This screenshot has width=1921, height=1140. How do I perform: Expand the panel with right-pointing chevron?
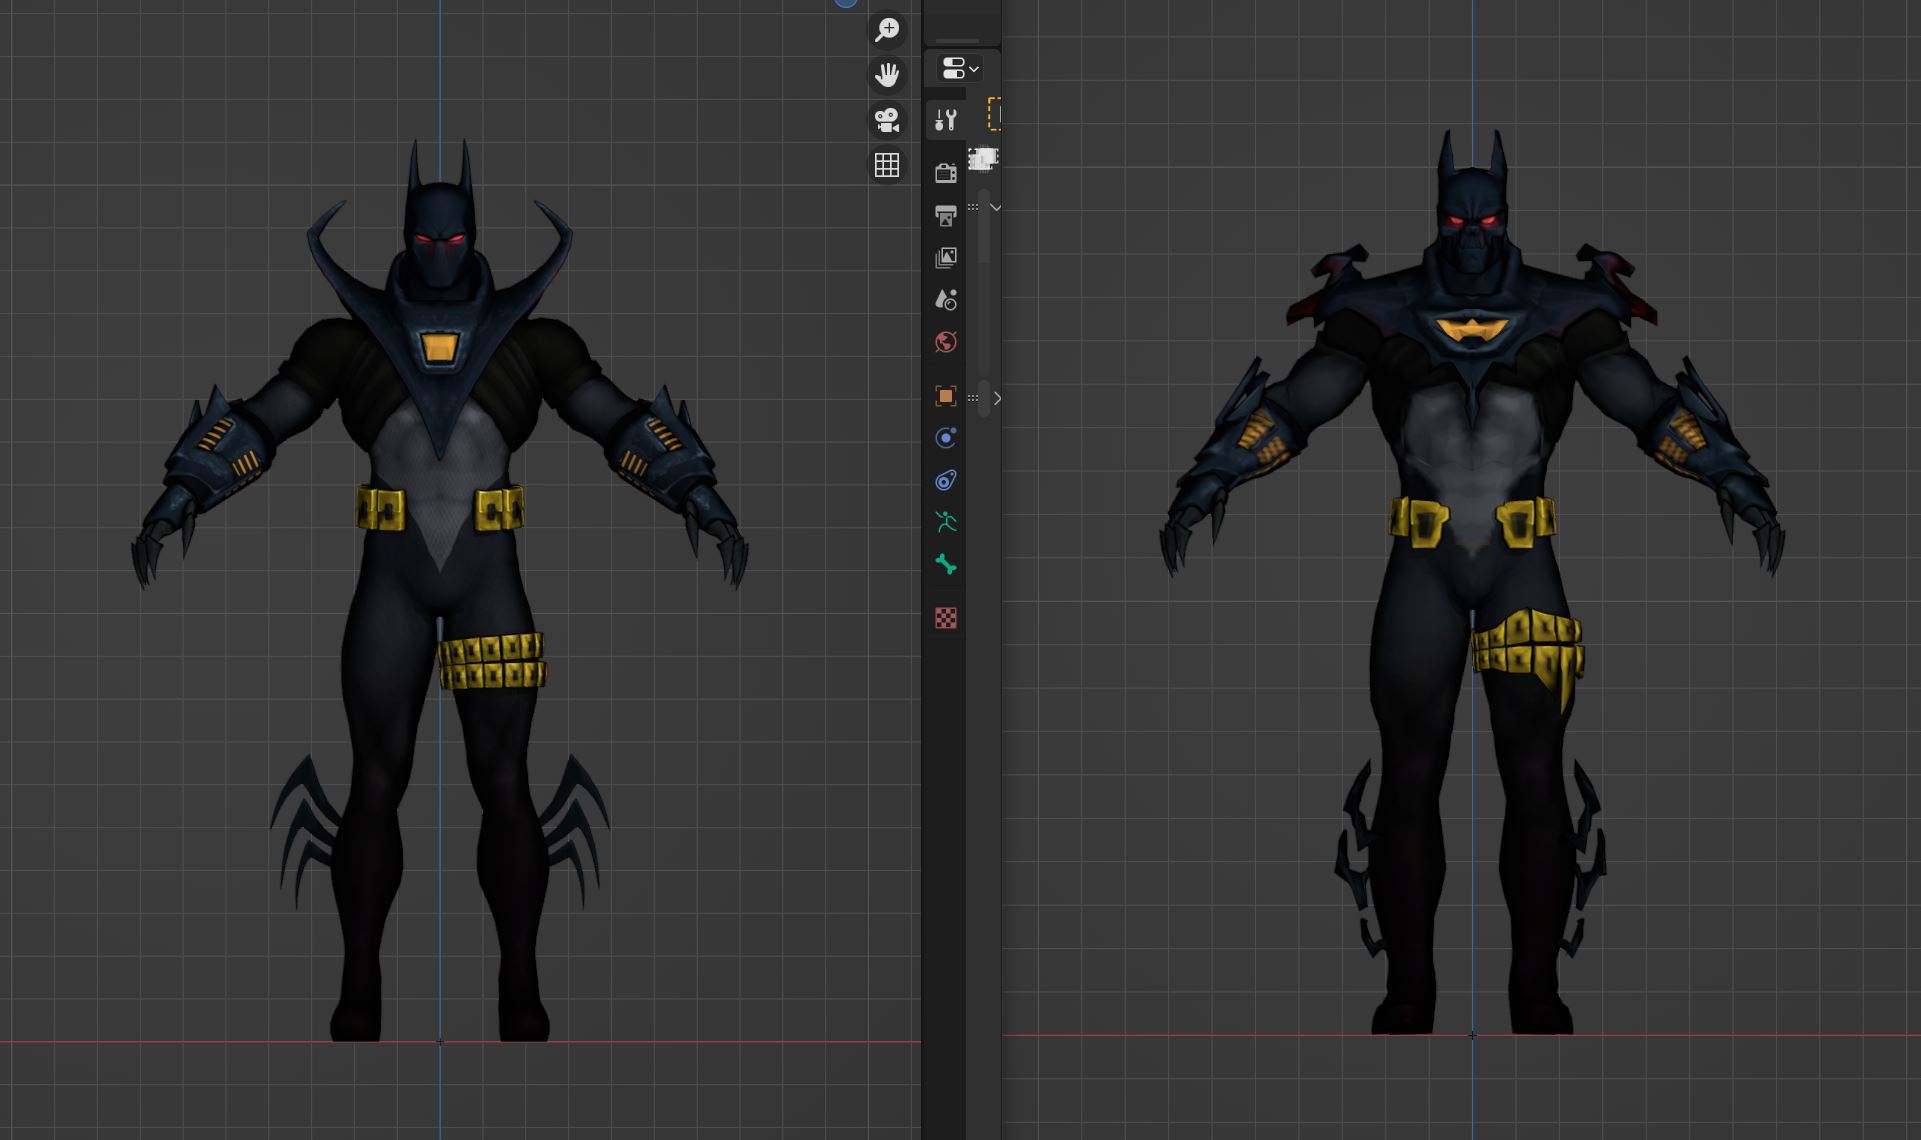pyautogui.click(x=996, y=398)
